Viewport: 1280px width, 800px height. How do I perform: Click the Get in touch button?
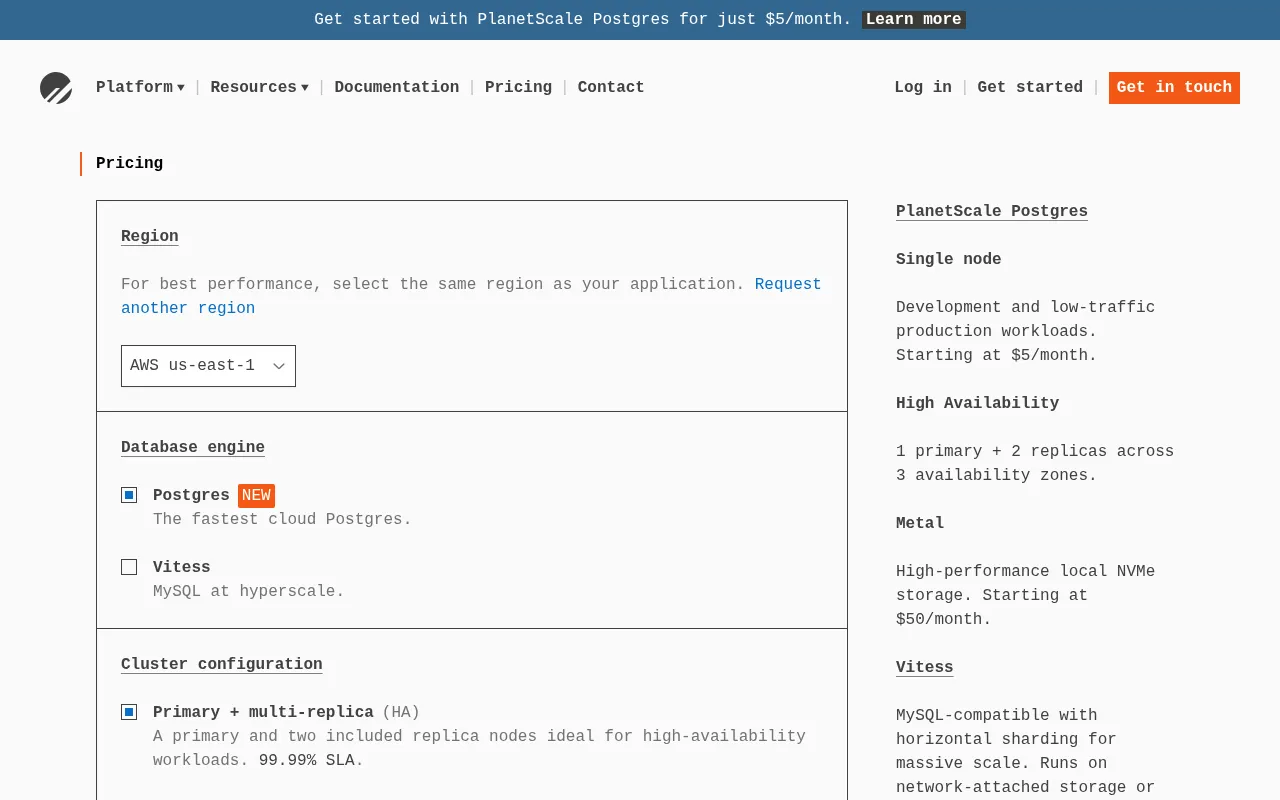pos(1174,88)
